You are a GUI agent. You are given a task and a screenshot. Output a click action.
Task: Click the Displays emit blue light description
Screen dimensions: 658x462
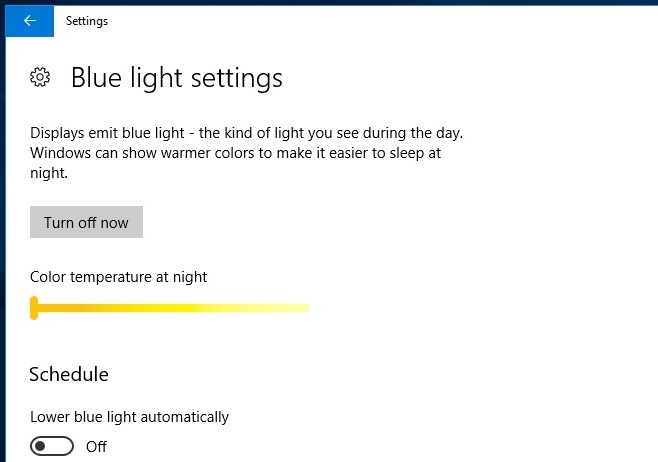(x=246, y=153)
